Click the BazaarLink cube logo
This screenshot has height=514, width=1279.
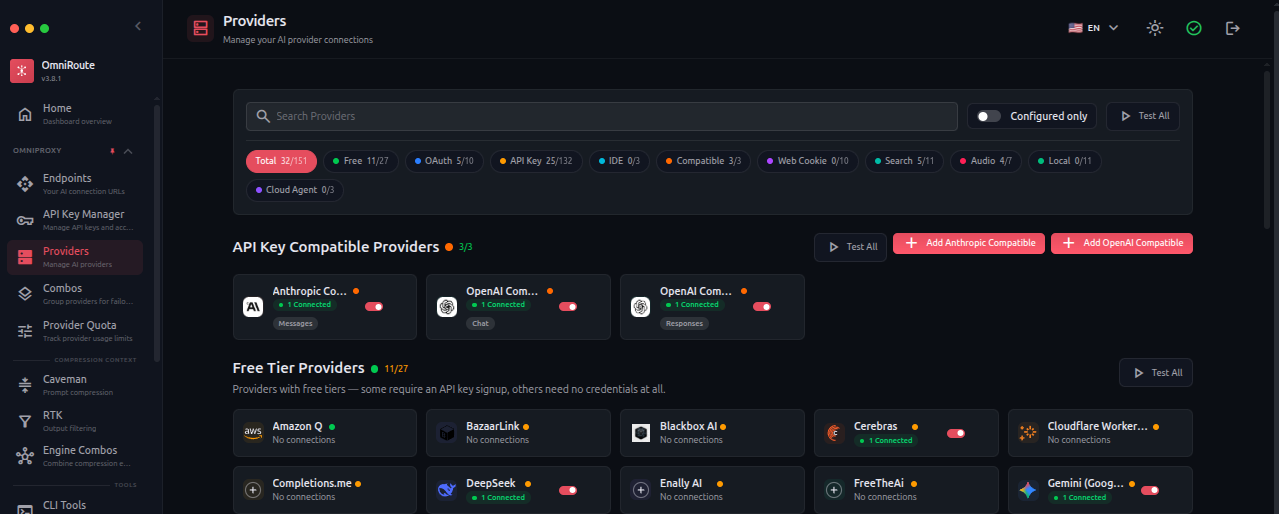(446, 433)
